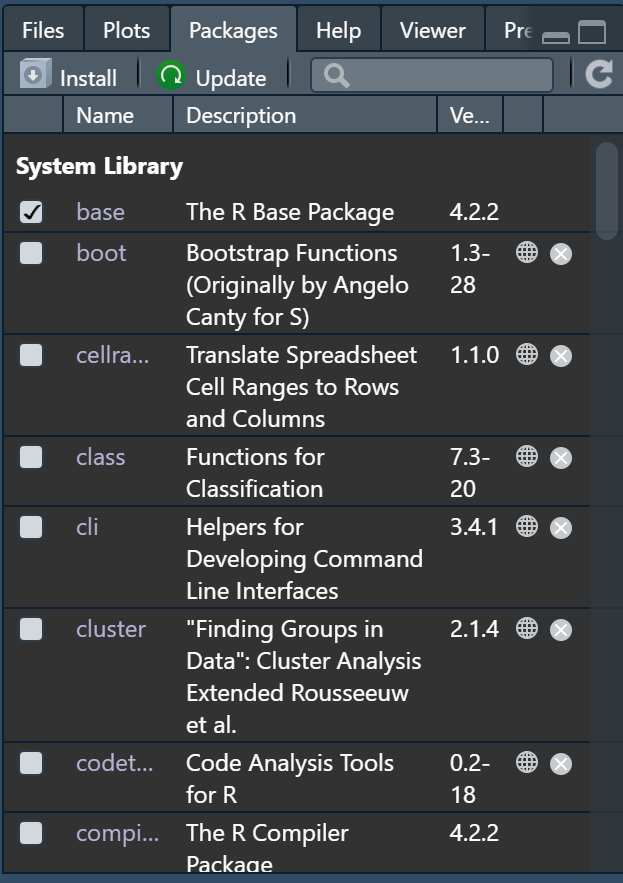The height and width of the screenshot is (883, 623).
Task: Open the codetools package link
Action: [x=114, y=763]
